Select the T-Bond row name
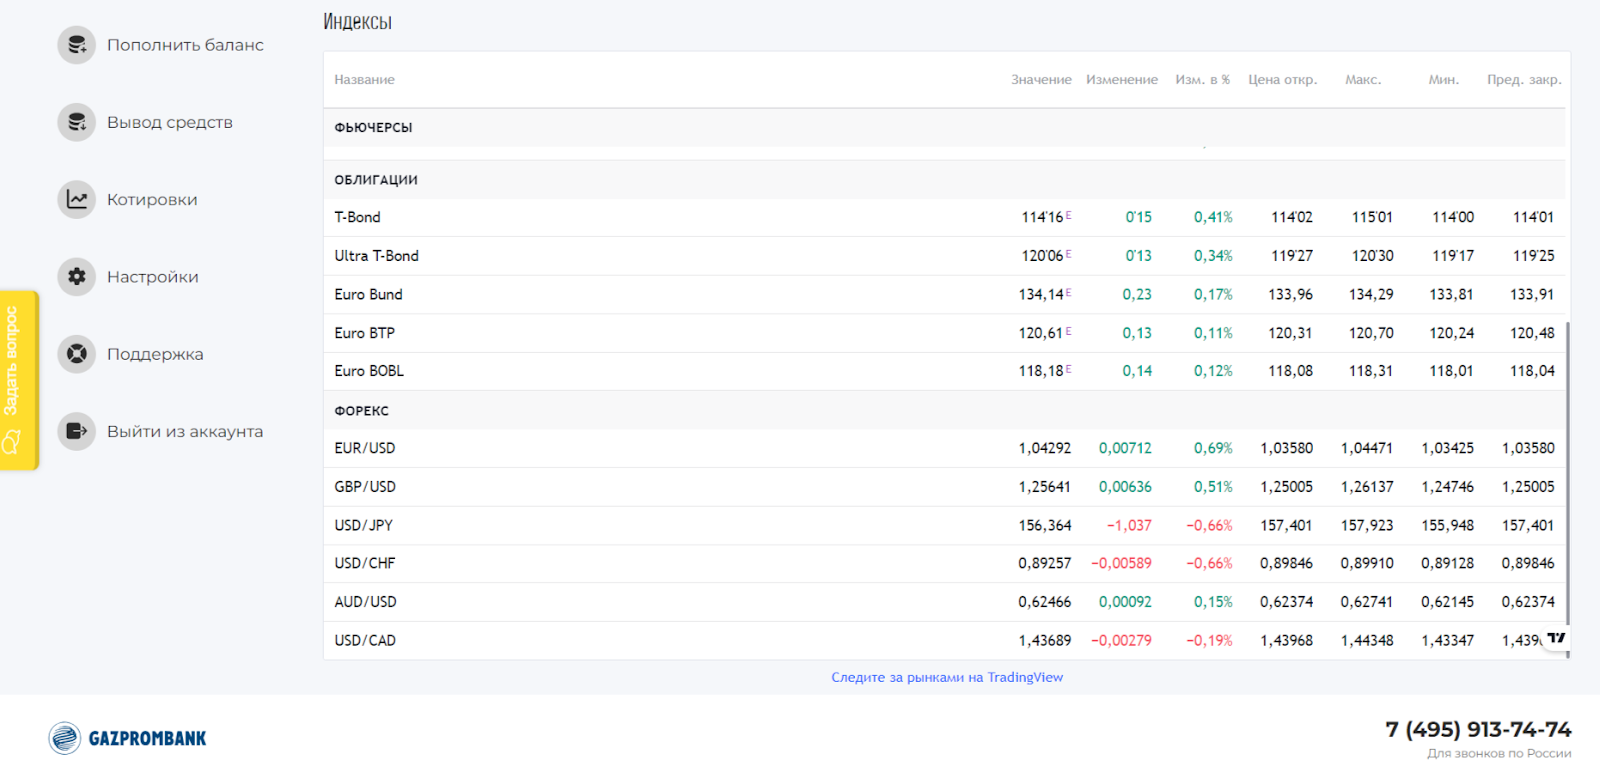This screenshot has width=1600, height=779. (x=357, y=217)
